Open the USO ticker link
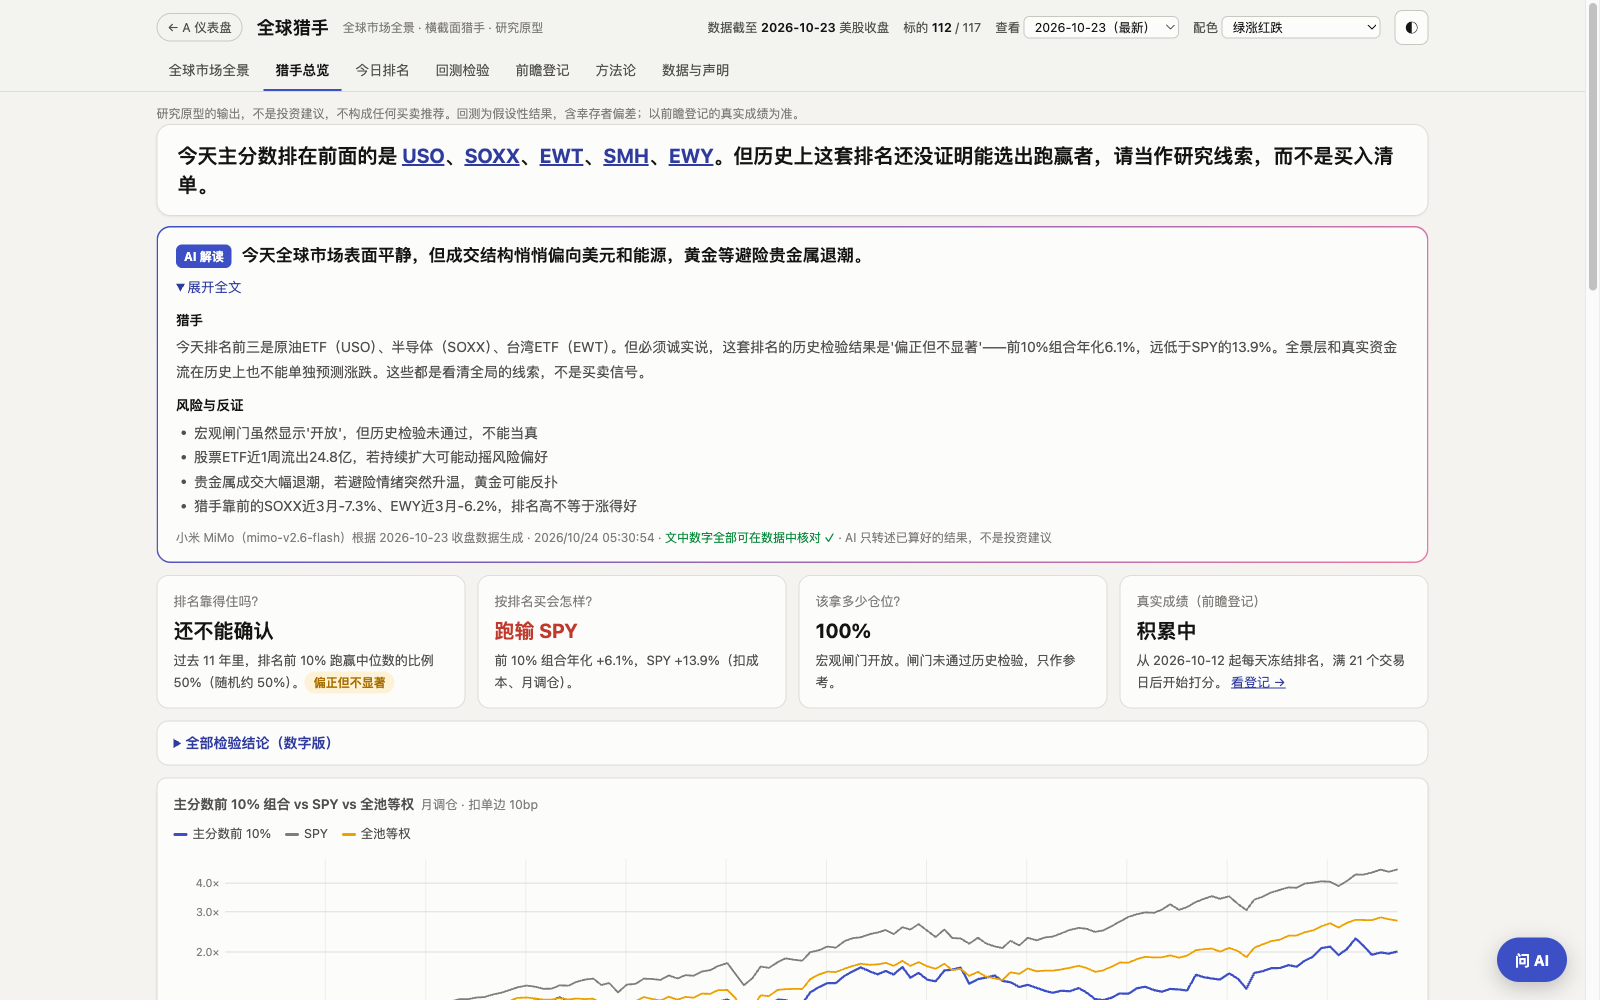The image size is (1600, 1000). click(x=423, y=156)
